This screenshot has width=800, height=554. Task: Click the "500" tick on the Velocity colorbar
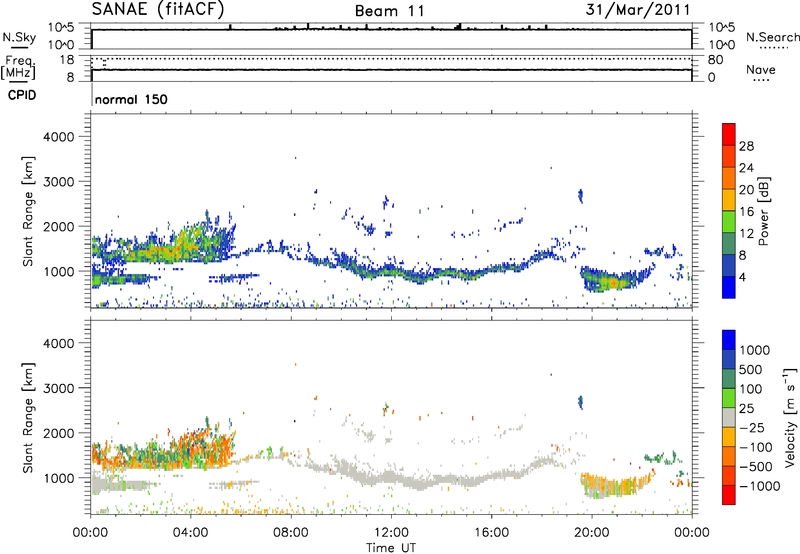(x=750, y=369)
